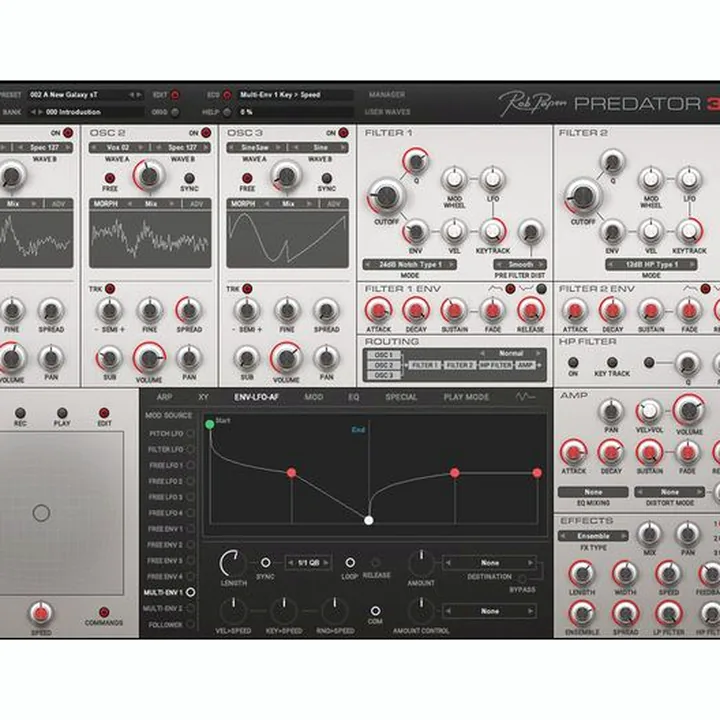Click the effects MIX knob

point(649,534)
